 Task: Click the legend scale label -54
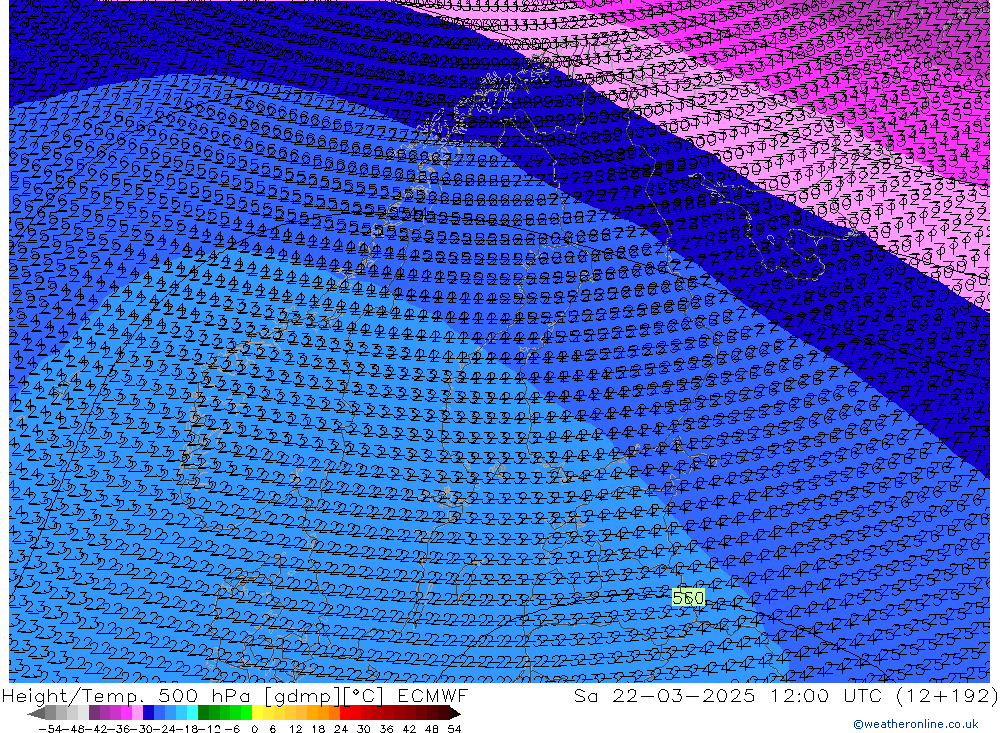[50, 729]
